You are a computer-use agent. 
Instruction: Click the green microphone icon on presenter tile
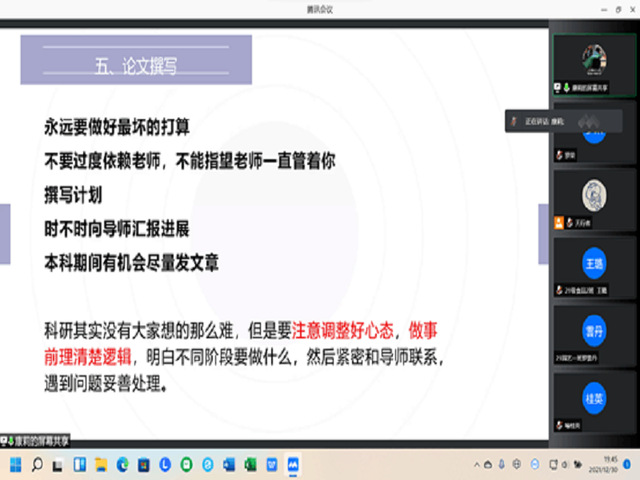tap(565, 88)
